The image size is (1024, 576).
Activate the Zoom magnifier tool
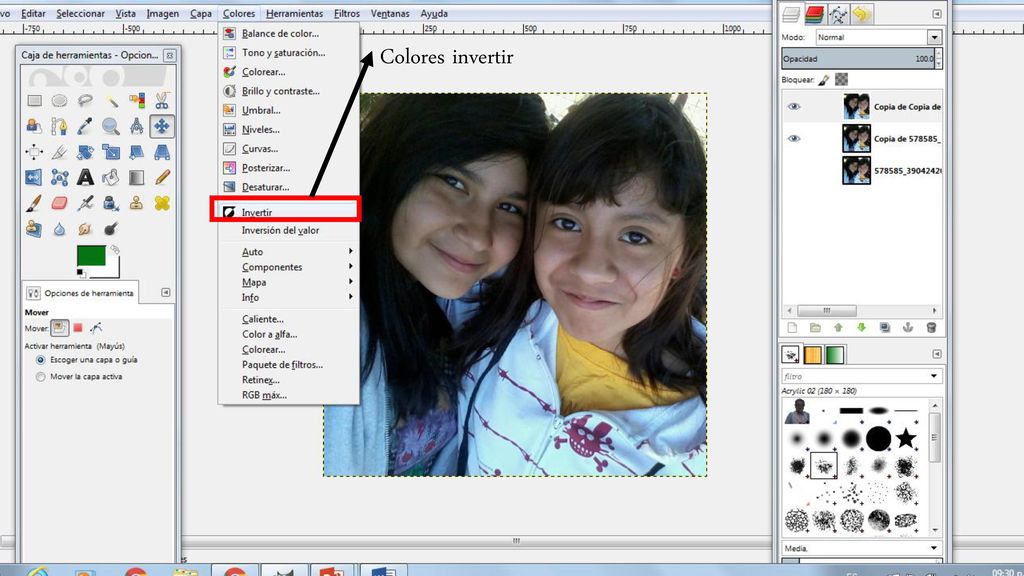pos(111,126)
